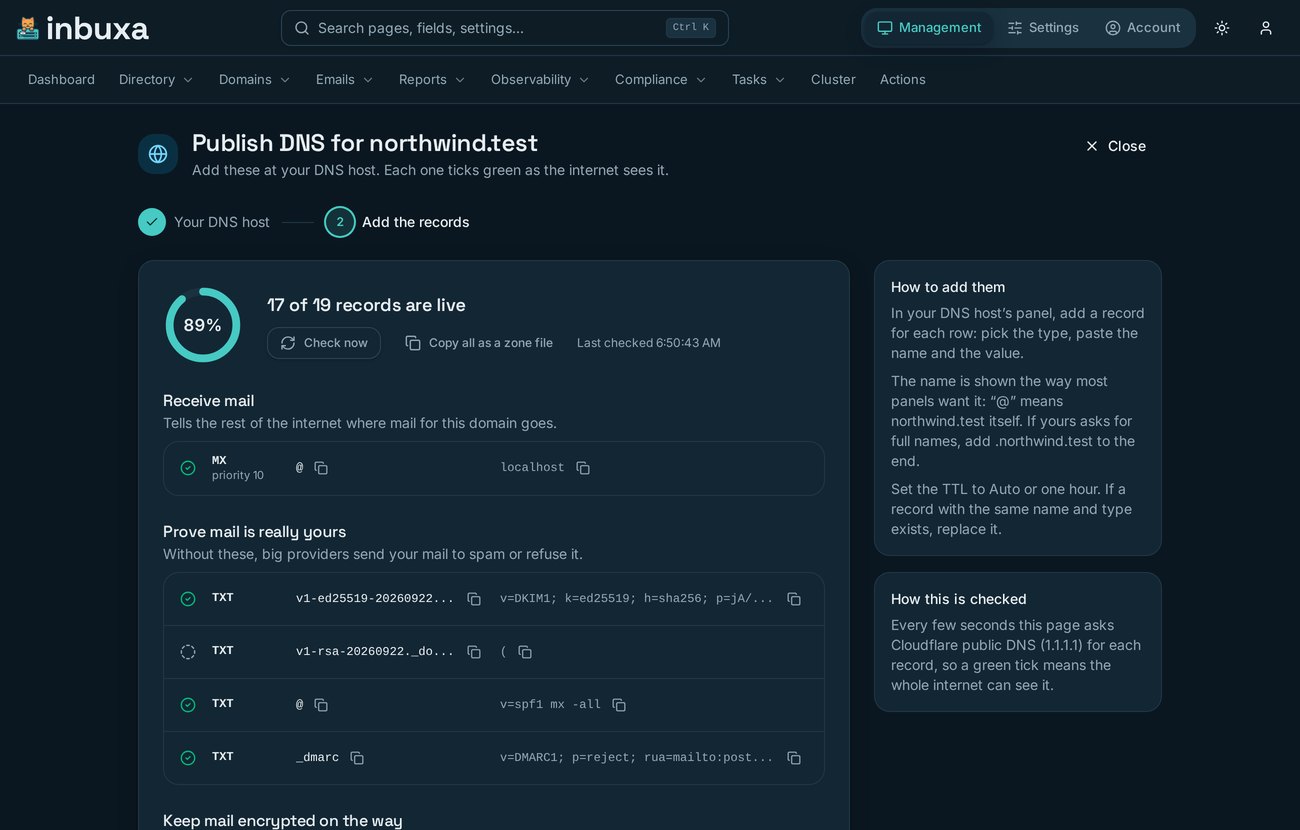Click the inbuxa logo

[x=83, y=28]
